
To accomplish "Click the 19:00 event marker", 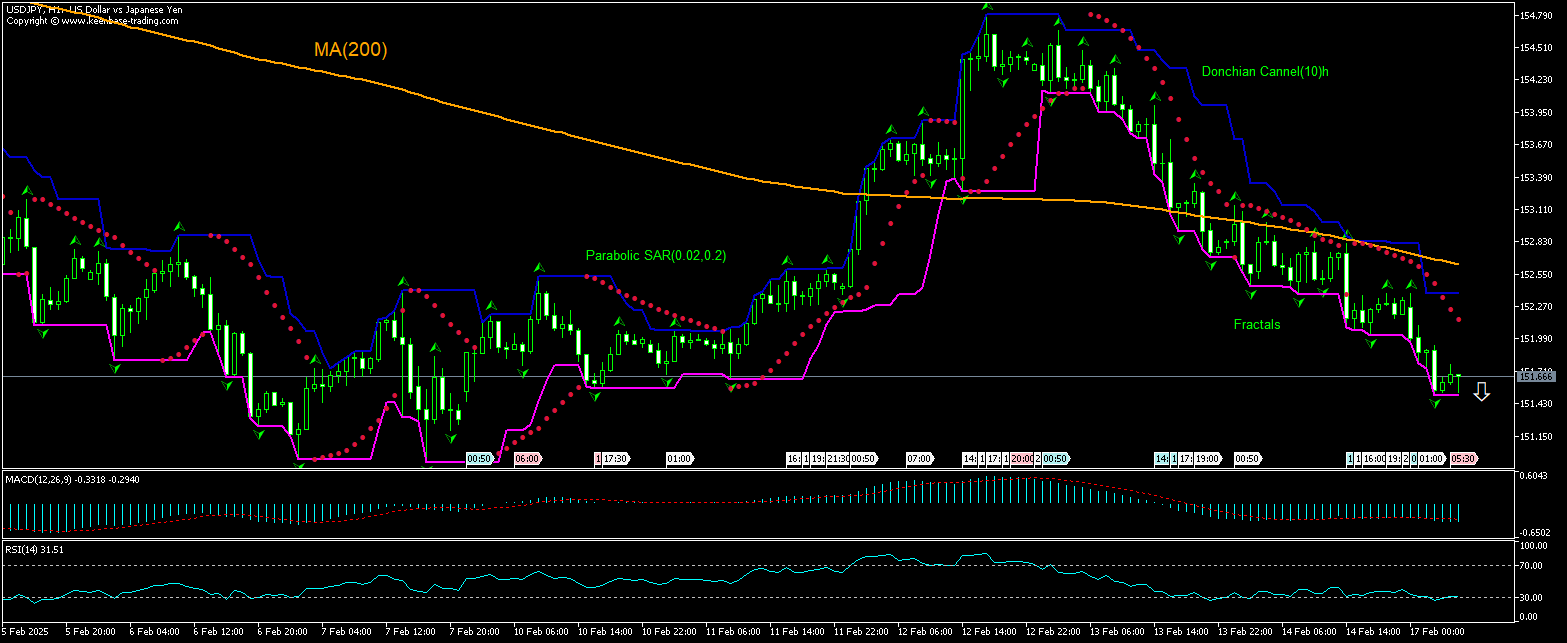I will pos(1206,459).
